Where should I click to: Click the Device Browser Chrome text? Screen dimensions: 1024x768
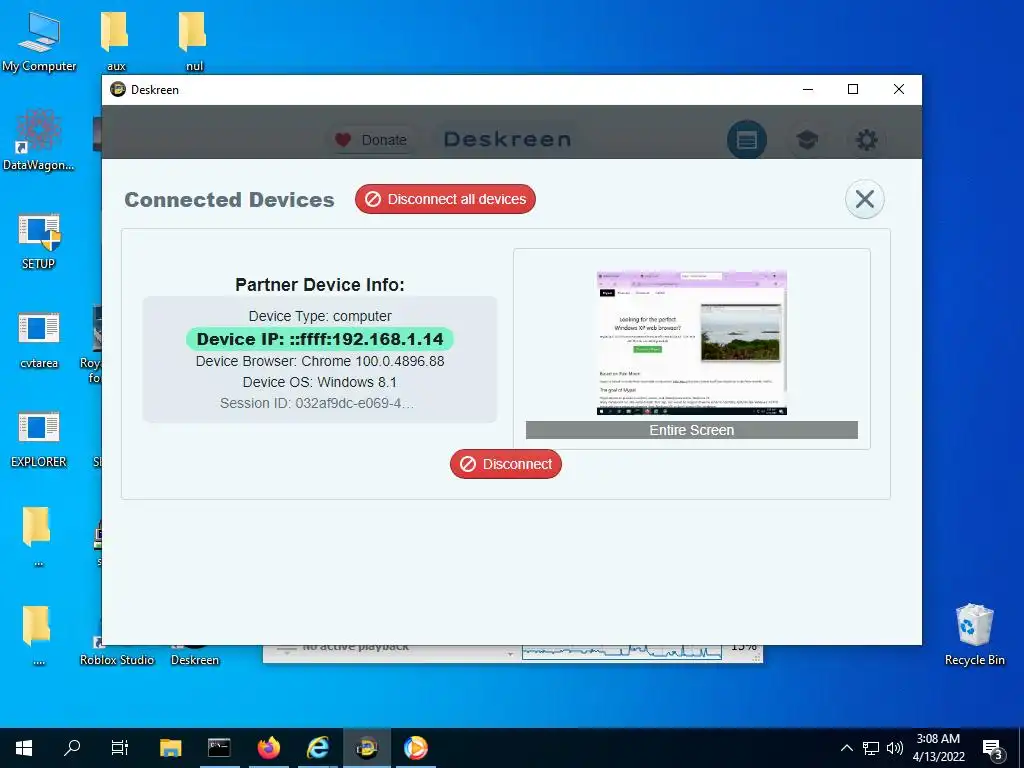(320, 361)
